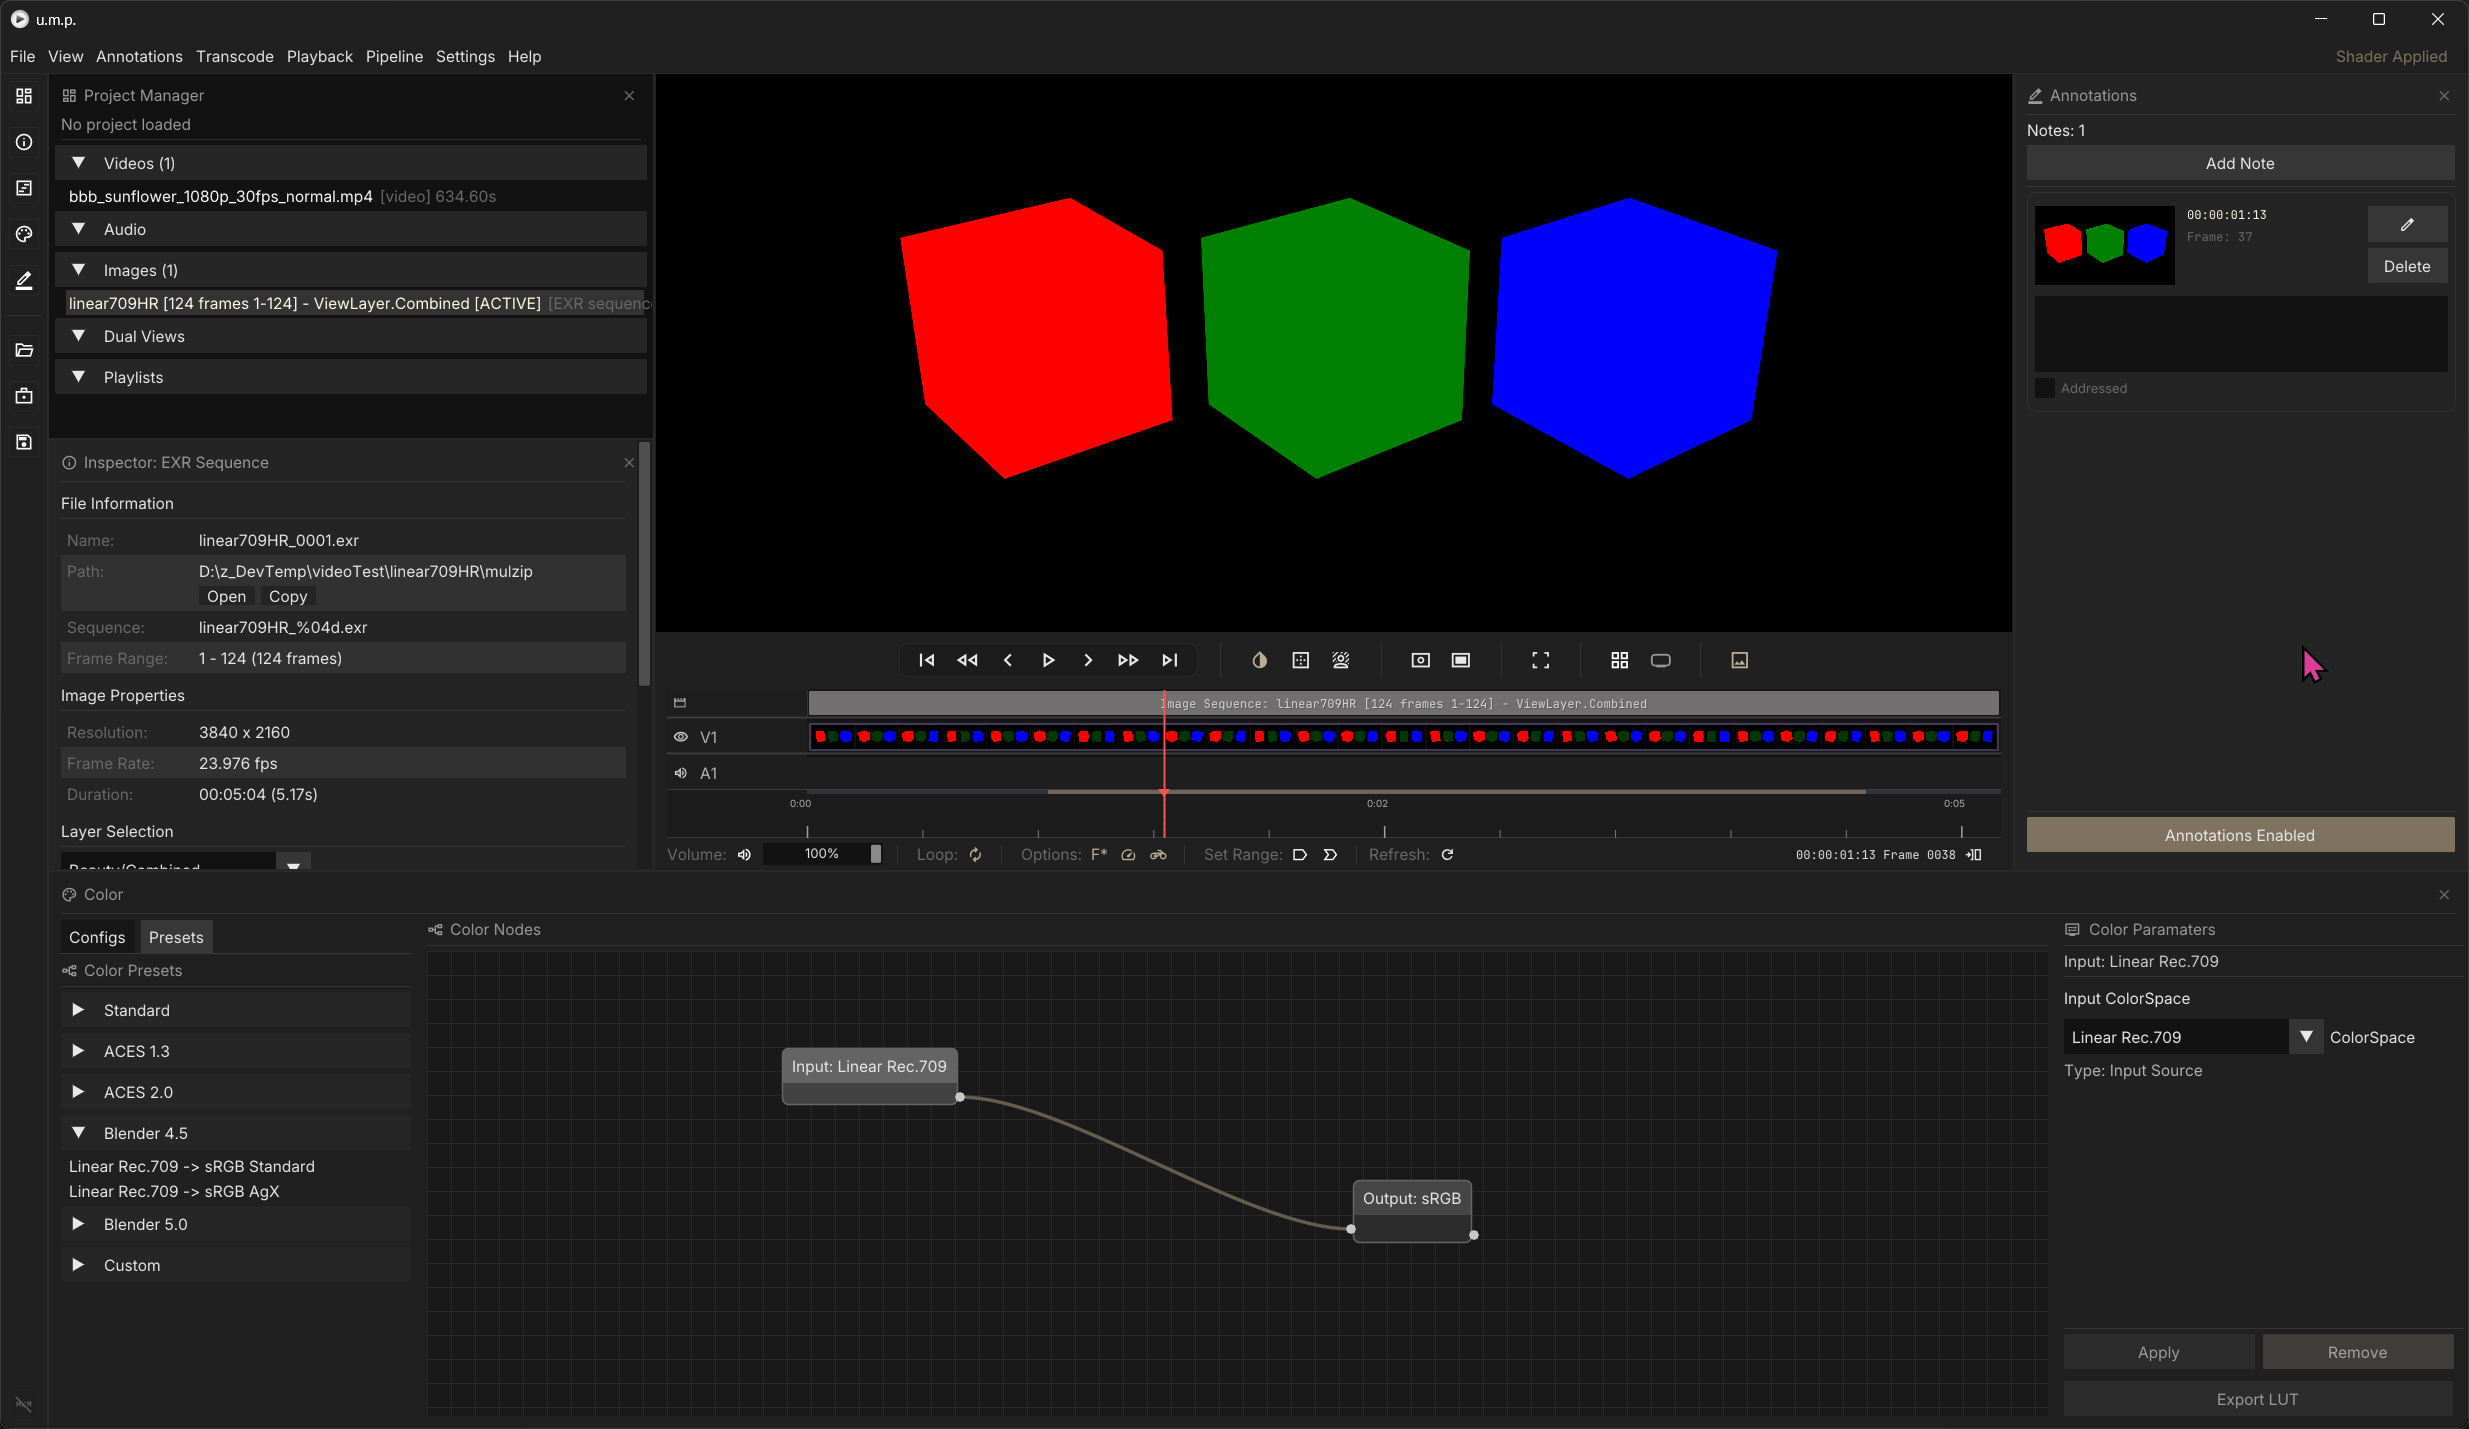Click the fullscreen viewer icon
The width and height of the screenshot is (2469, 1429).
point(1540,660)
